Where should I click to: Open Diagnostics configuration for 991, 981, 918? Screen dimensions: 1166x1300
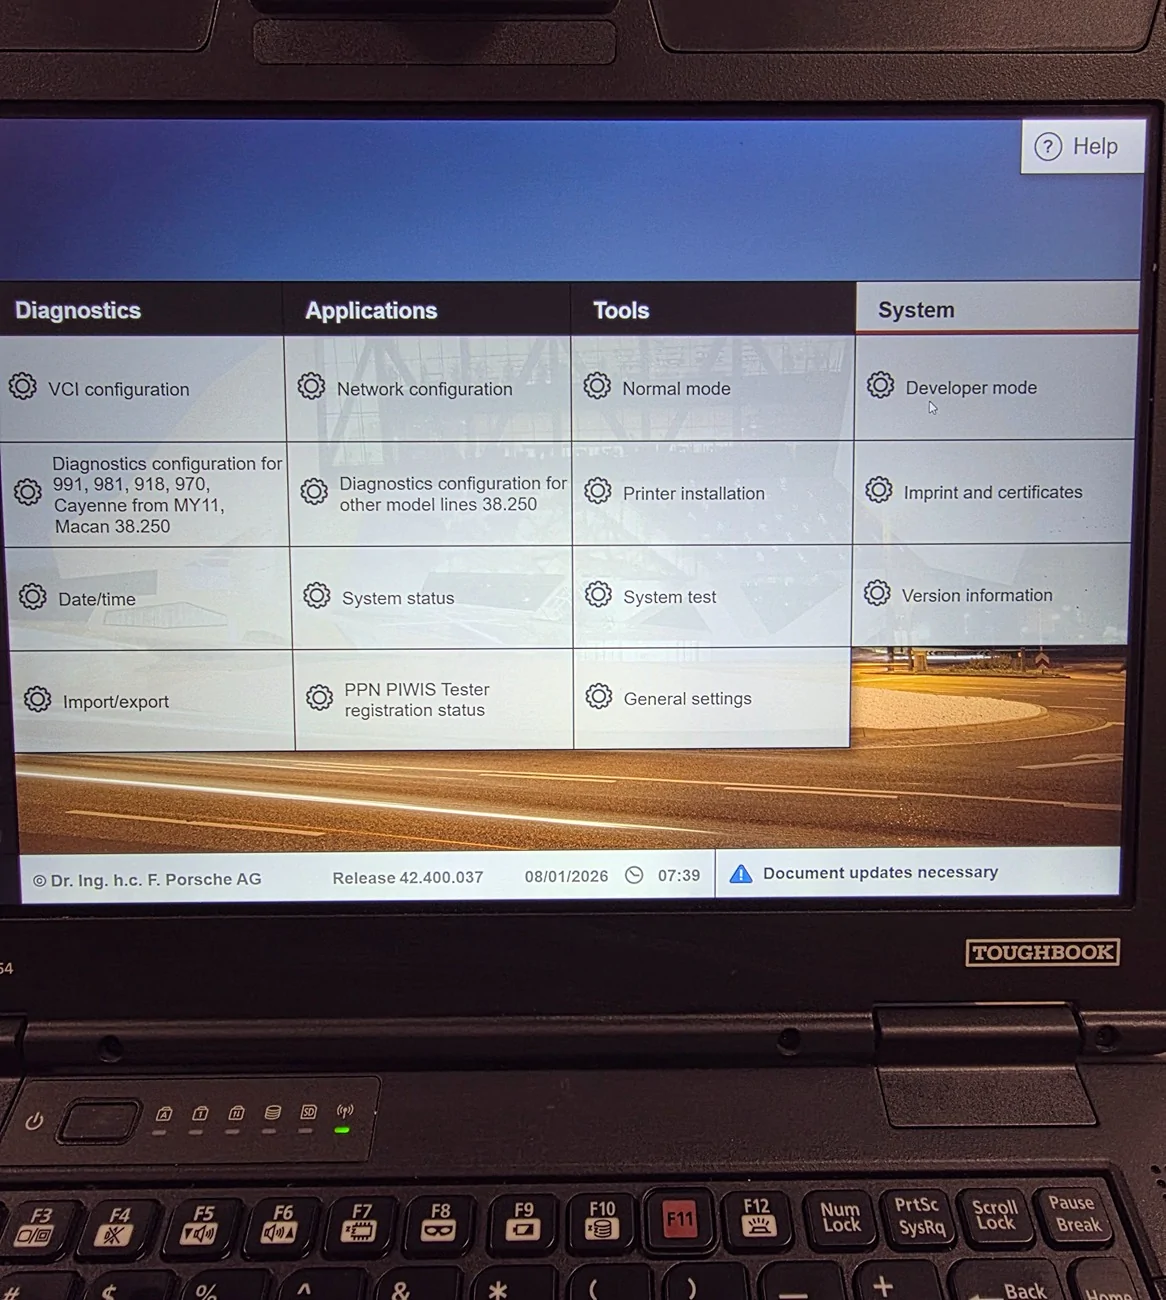tap(145, 494)
